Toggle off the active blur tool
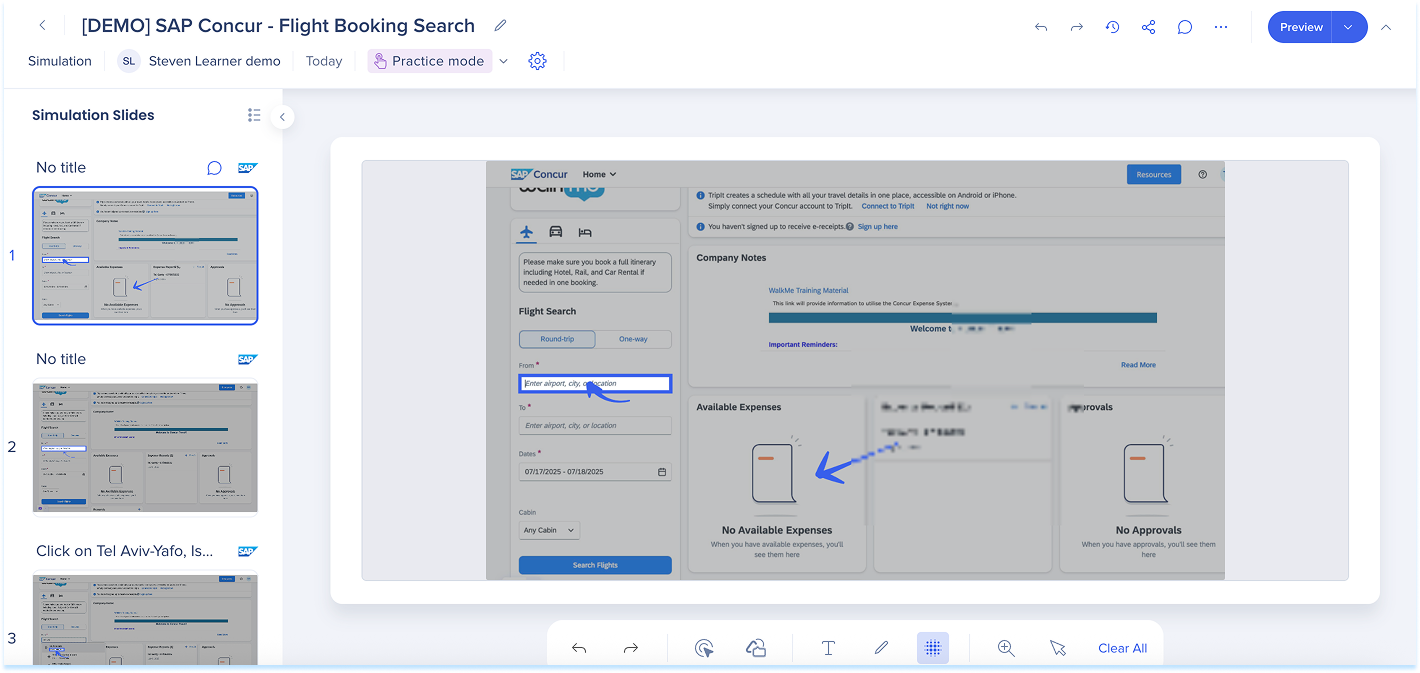This screenshot has height=673, width=1420. (x=932, y=648)
